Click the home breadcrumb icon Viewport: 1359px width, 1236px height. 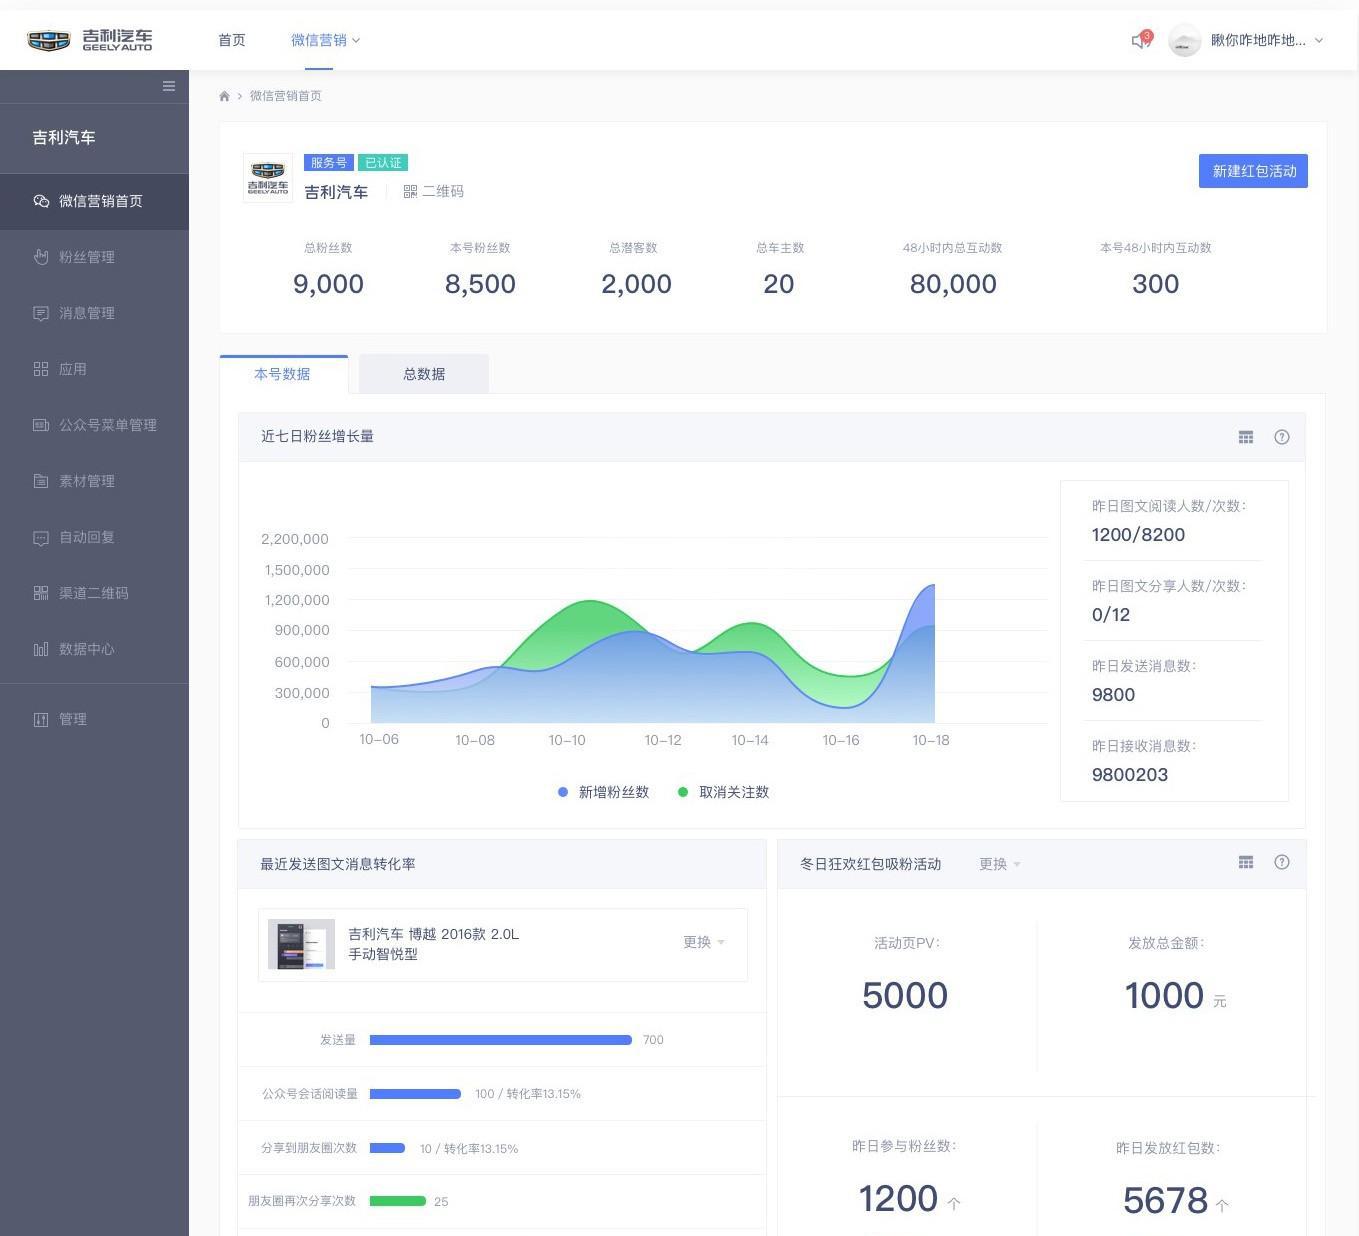pos(224,96)
